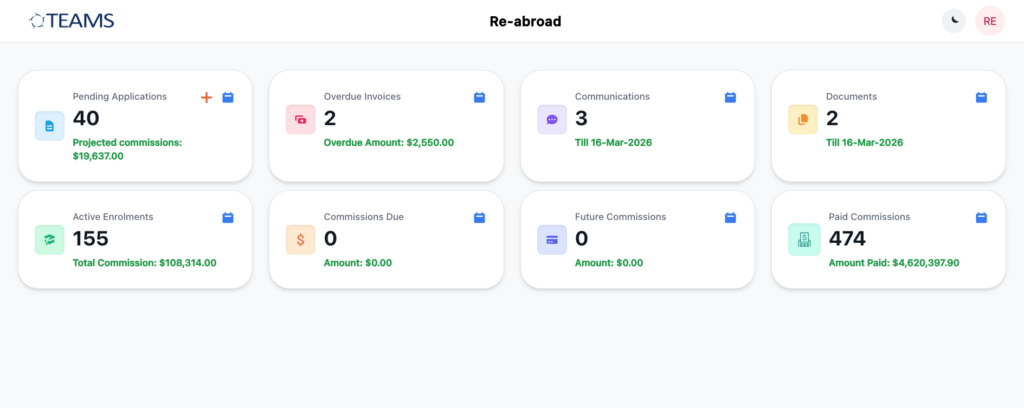Click calendar icon on Overdue Invoices card
The width and height of the screenshot is (1024, 408).
[479, 97]
